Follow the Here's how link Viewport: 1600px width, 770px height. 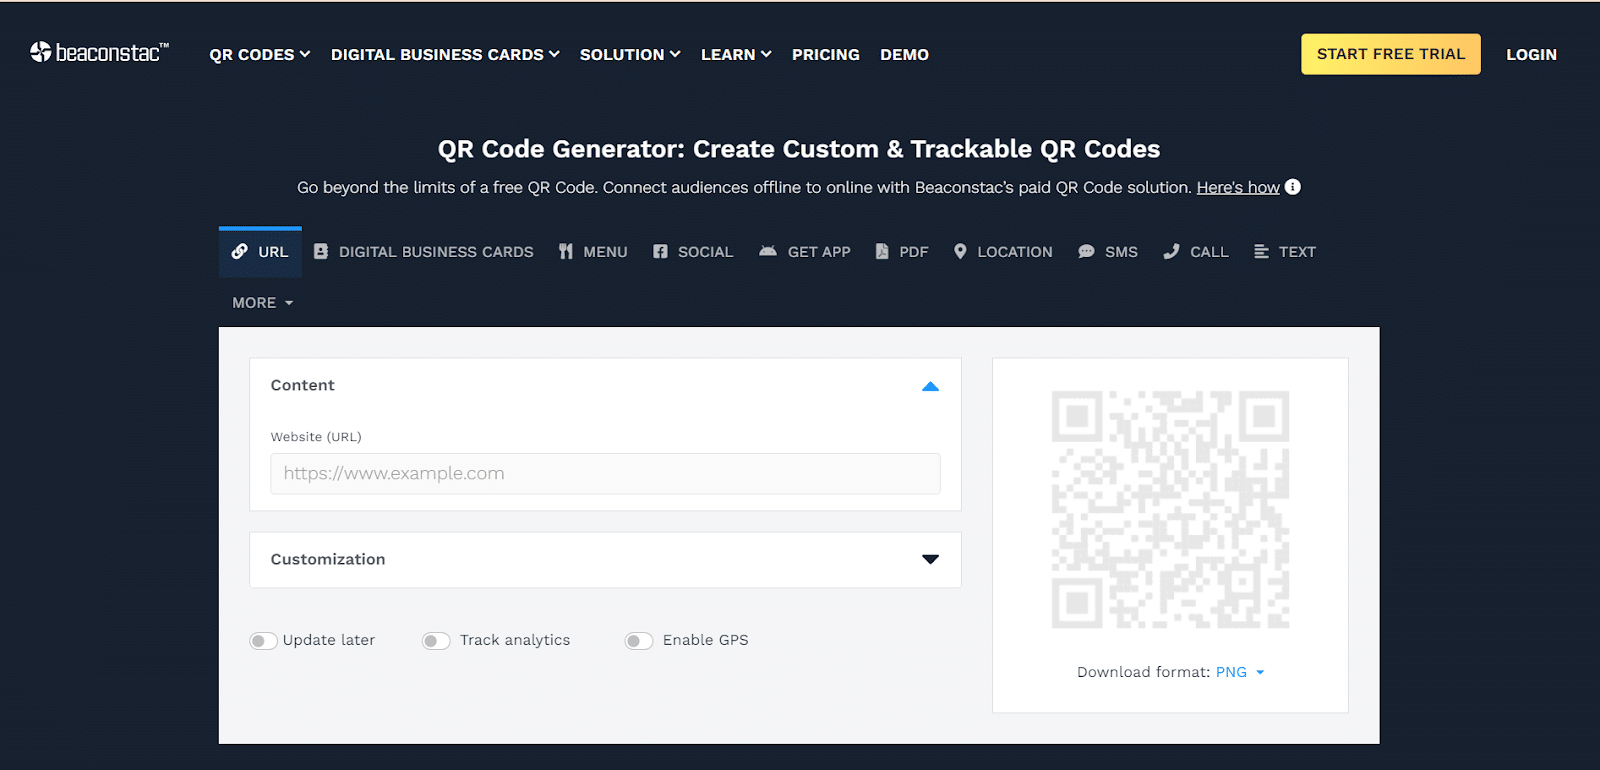click(x=1238, y=187)
